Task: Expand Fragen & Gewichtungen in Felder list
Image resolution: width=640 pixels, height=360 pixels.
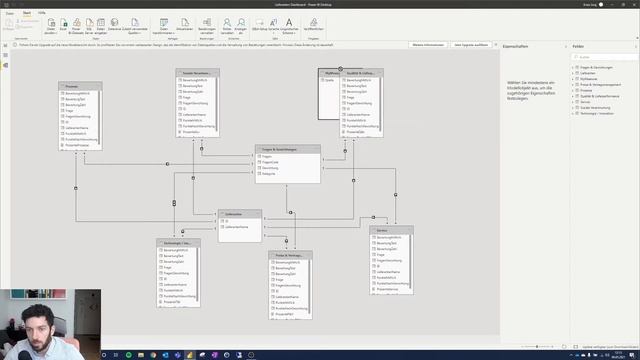Action: pos(573,67)
